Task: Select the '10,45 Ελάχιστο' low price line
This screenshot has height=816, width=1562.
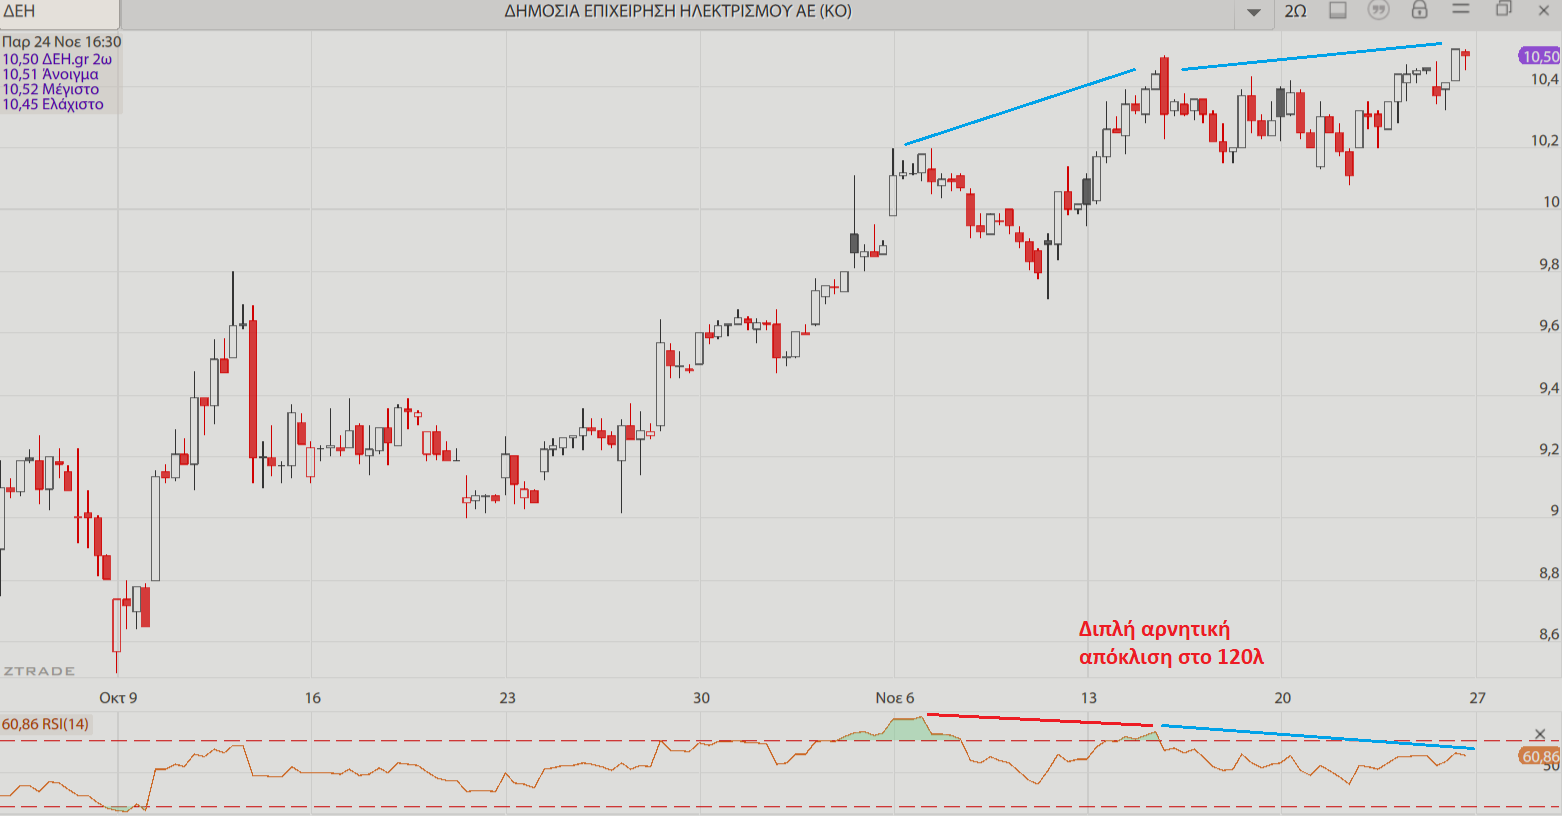Action: tap(52, 104)
